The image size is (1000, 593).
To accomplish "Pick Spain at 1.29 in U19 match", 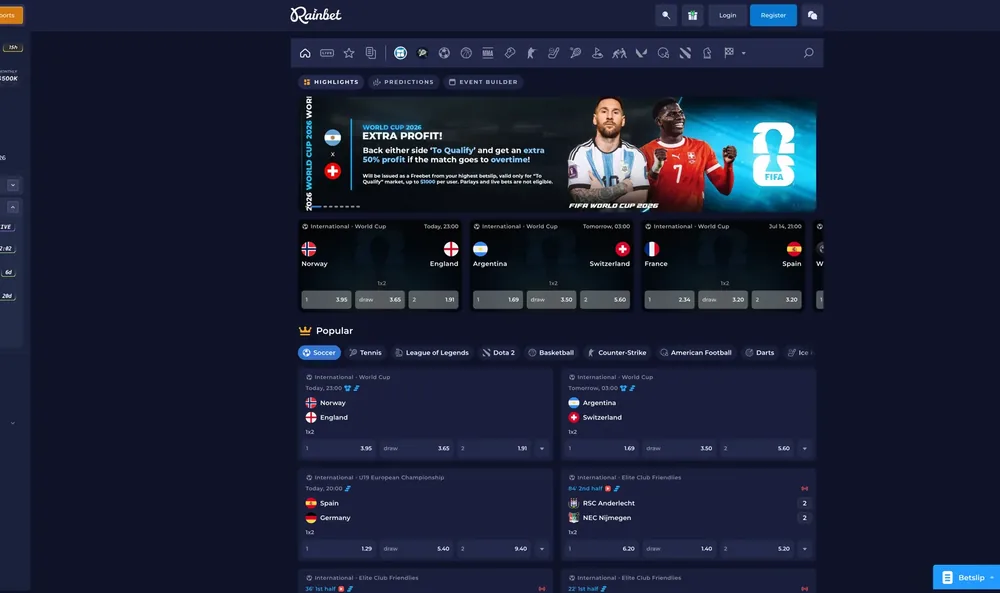I will click(x=339, y=548).
